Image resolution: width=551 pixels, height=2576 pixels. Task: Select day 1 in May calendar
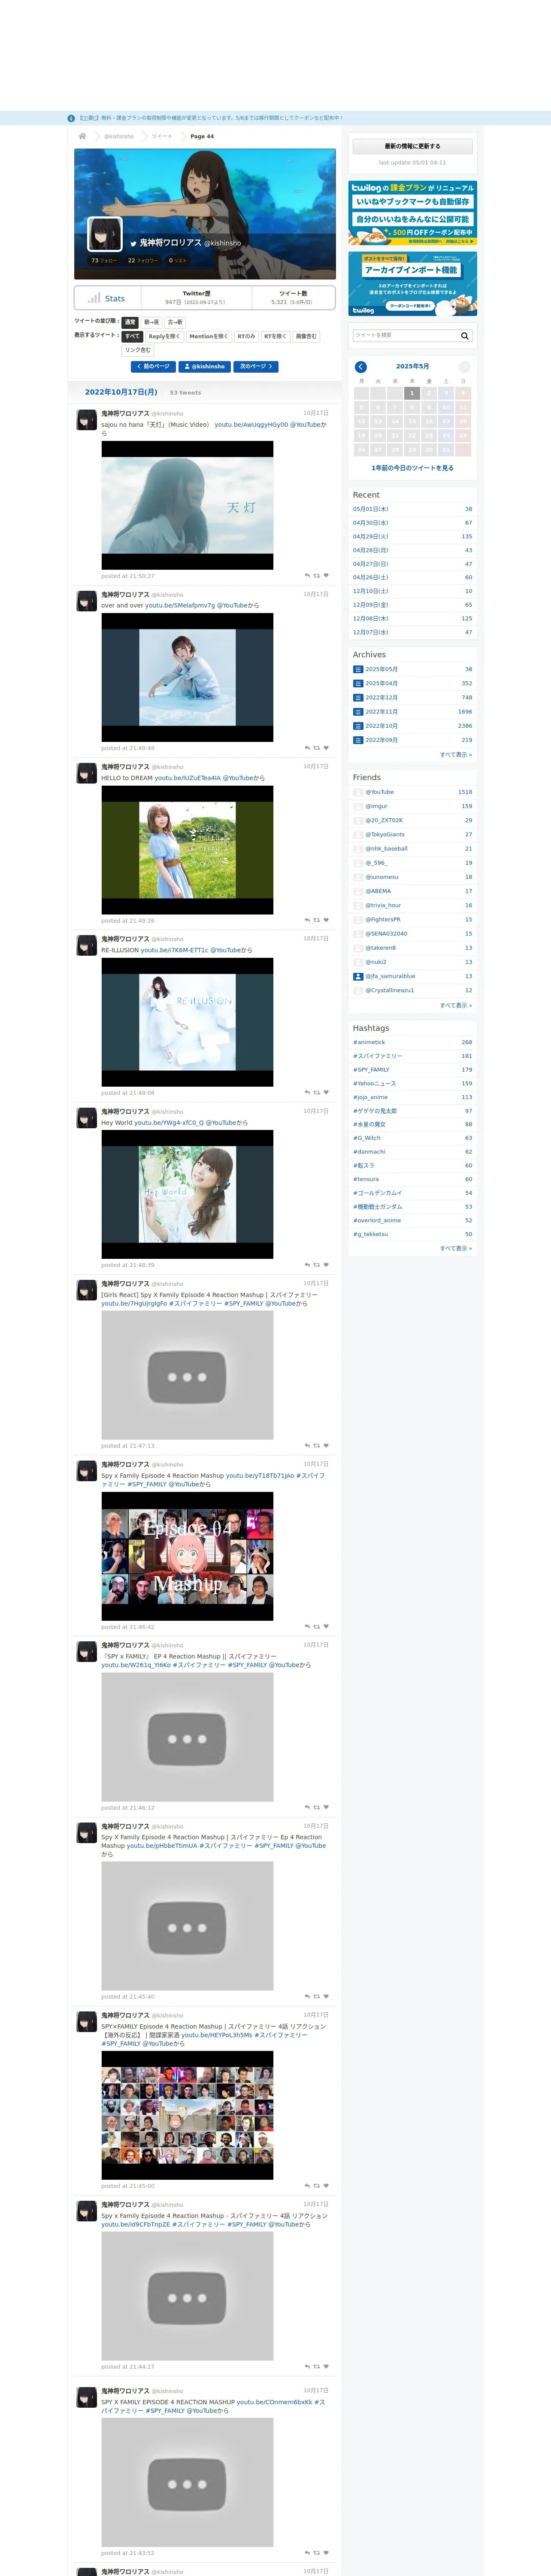[411, 393]
